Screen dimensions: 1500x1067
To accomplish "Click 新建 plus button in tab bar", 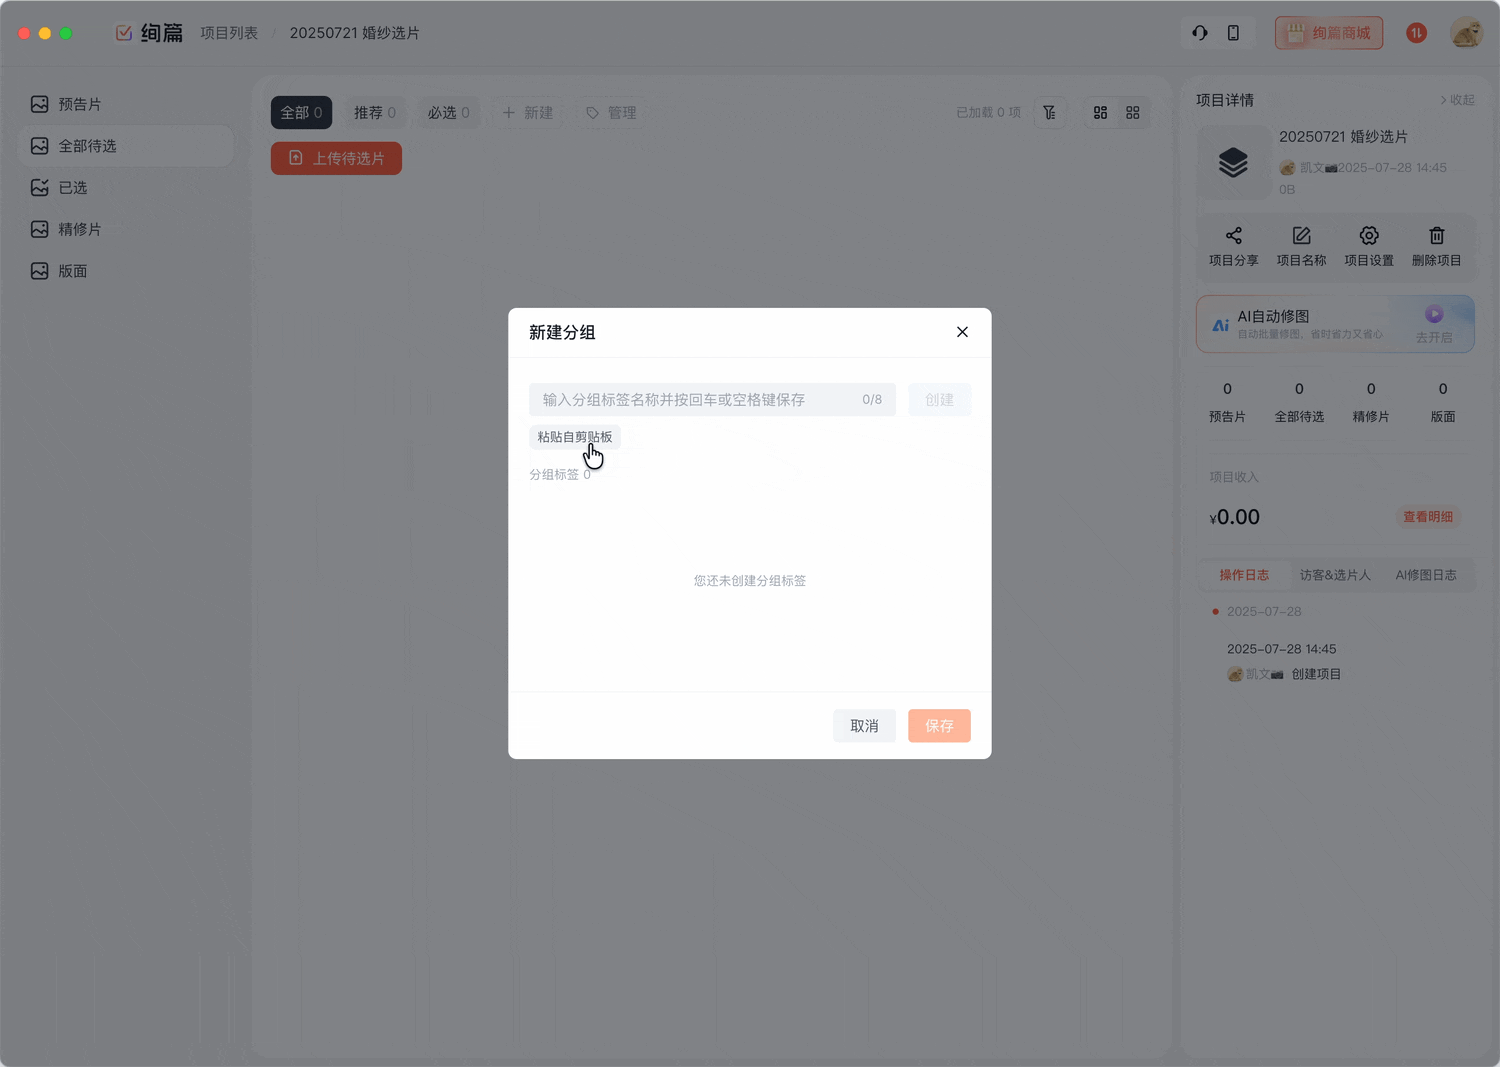I will 527,113.
